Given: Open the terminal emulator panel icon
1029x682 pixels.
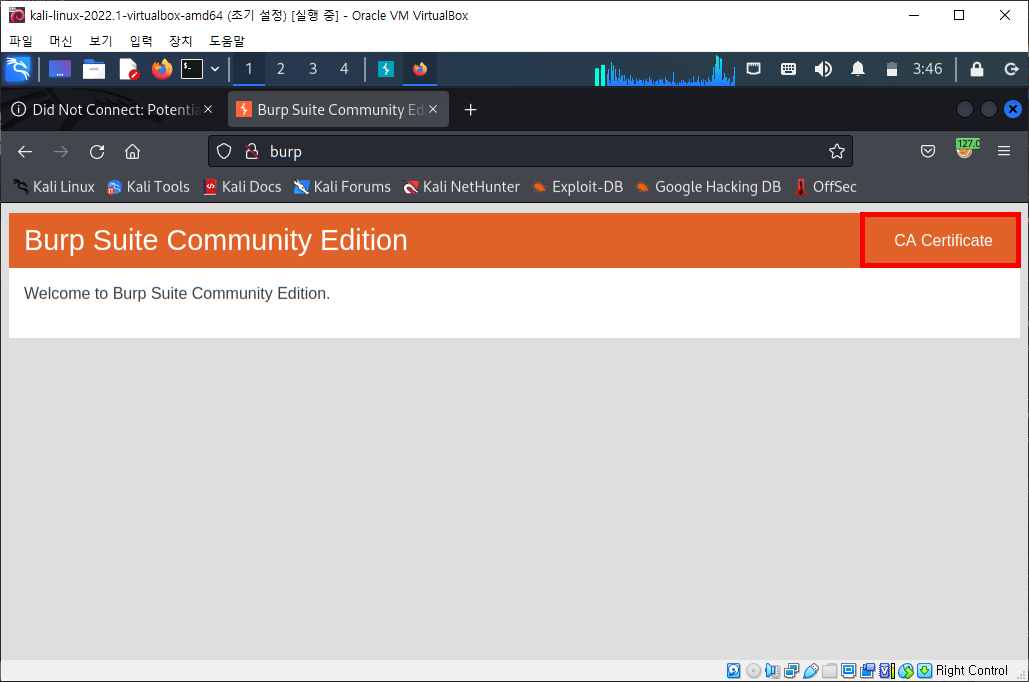Looking at the screenshot, I should (x=192, y=69).
